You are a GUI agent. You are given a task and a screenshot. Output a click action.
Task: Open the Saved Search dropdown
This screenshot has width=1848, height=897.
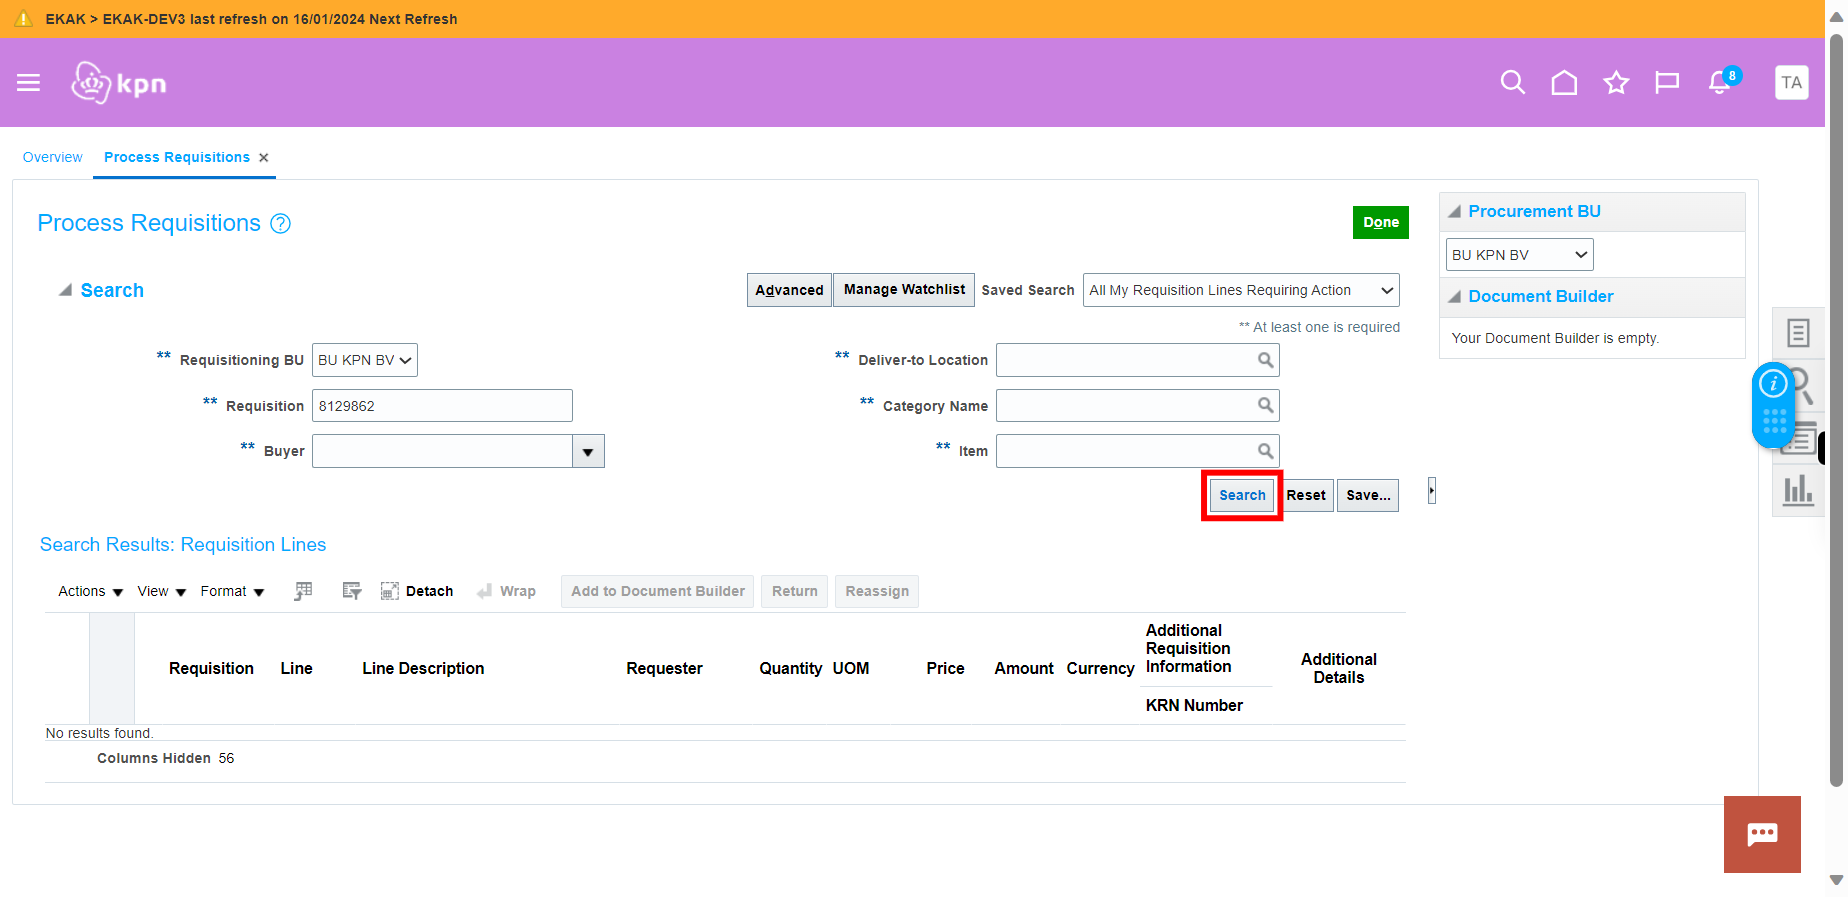tap(1241, 290)
